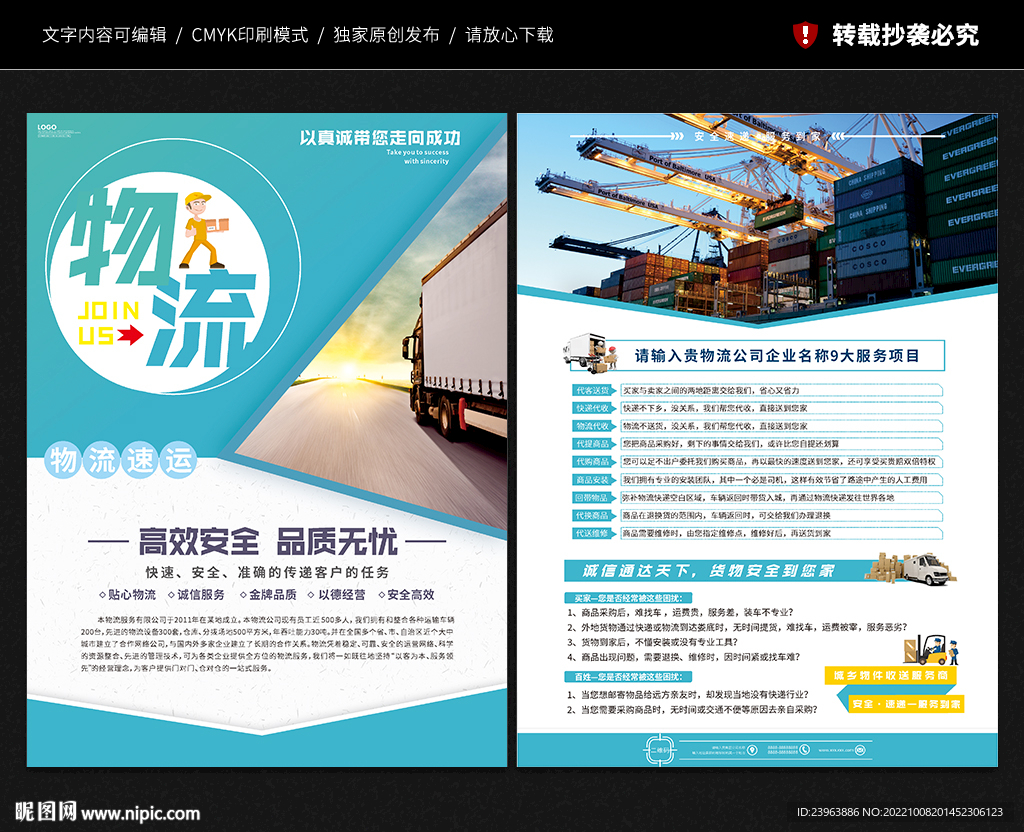Click the 以德经营 bullet
Viewport: 1024px width, 832px height.
pos(338,594)
